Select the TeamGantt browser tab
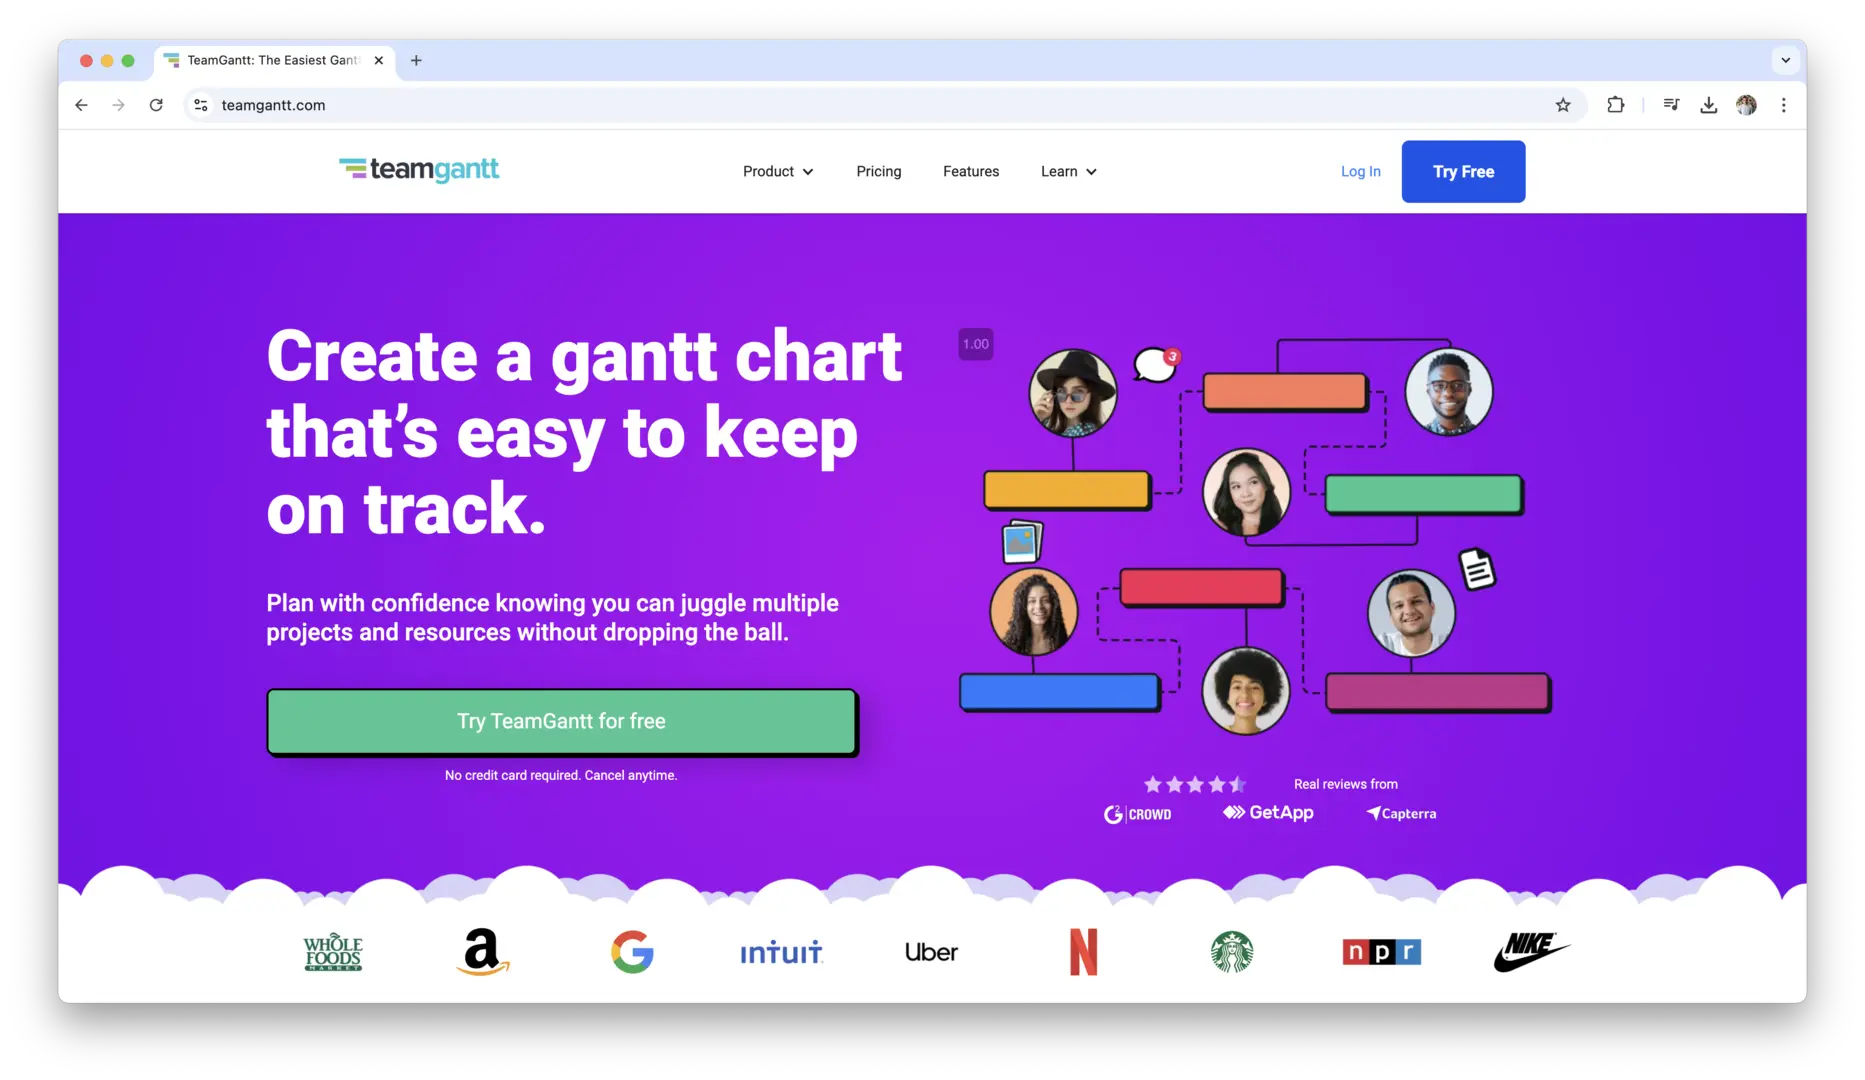This screenshot has width=1865, height=1080. pyautogui.click(x=272, y=60)
